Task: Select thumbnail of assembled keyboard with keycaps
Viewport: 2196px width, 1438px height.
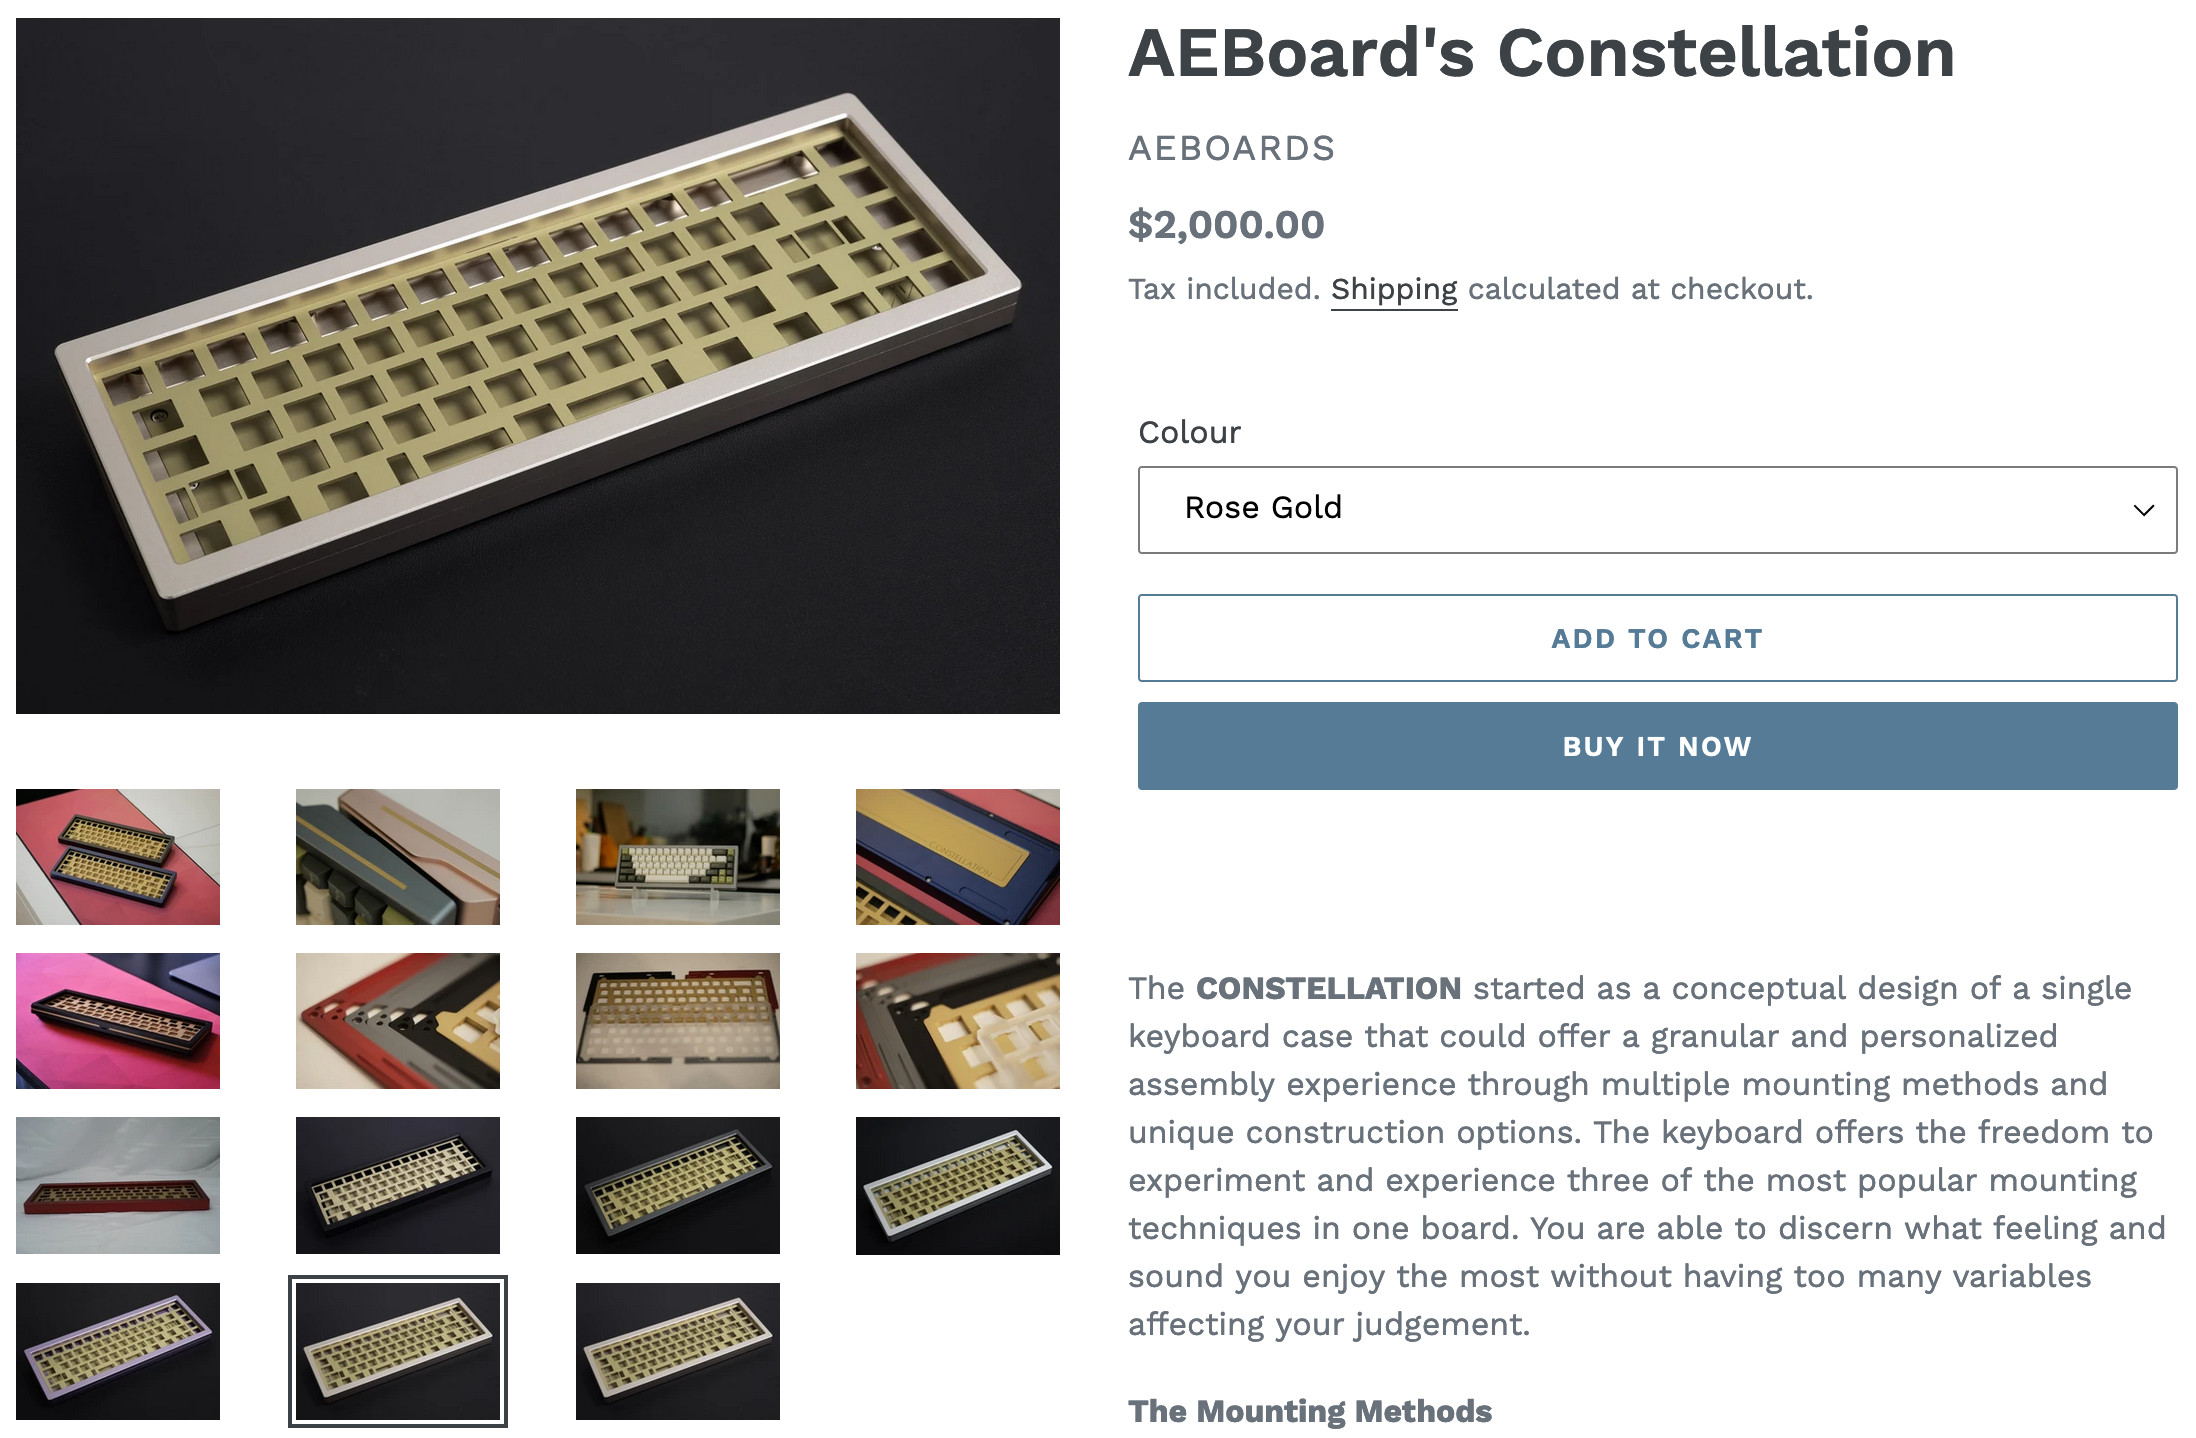Action: pyautogui.click(x=678, y=857)
